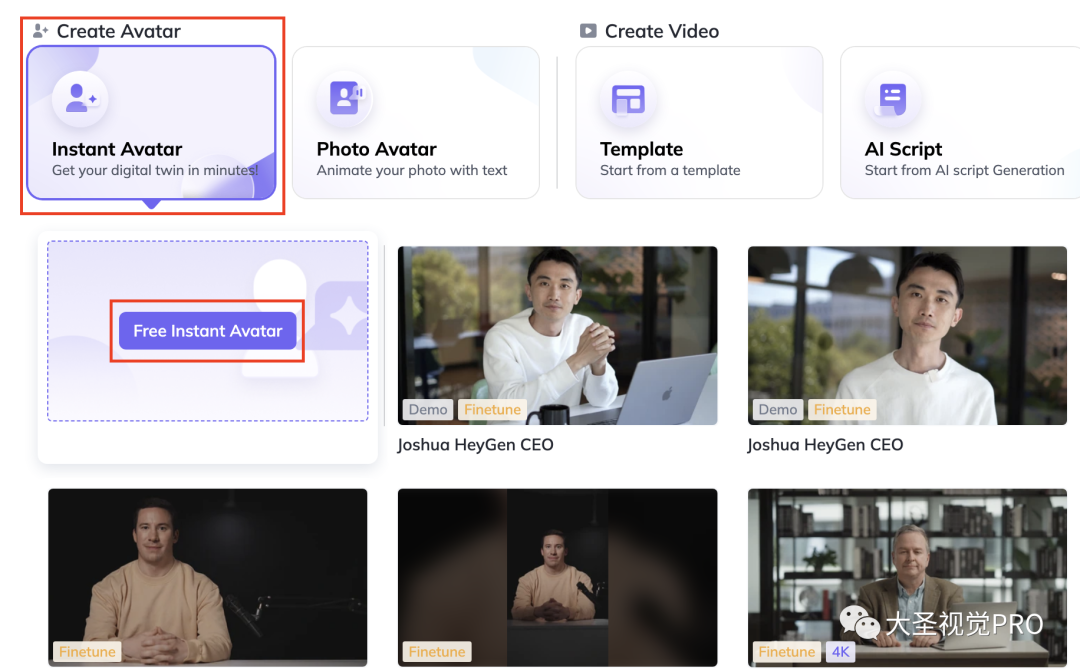Open "Start from AI script Generation" option

[964, 170]
